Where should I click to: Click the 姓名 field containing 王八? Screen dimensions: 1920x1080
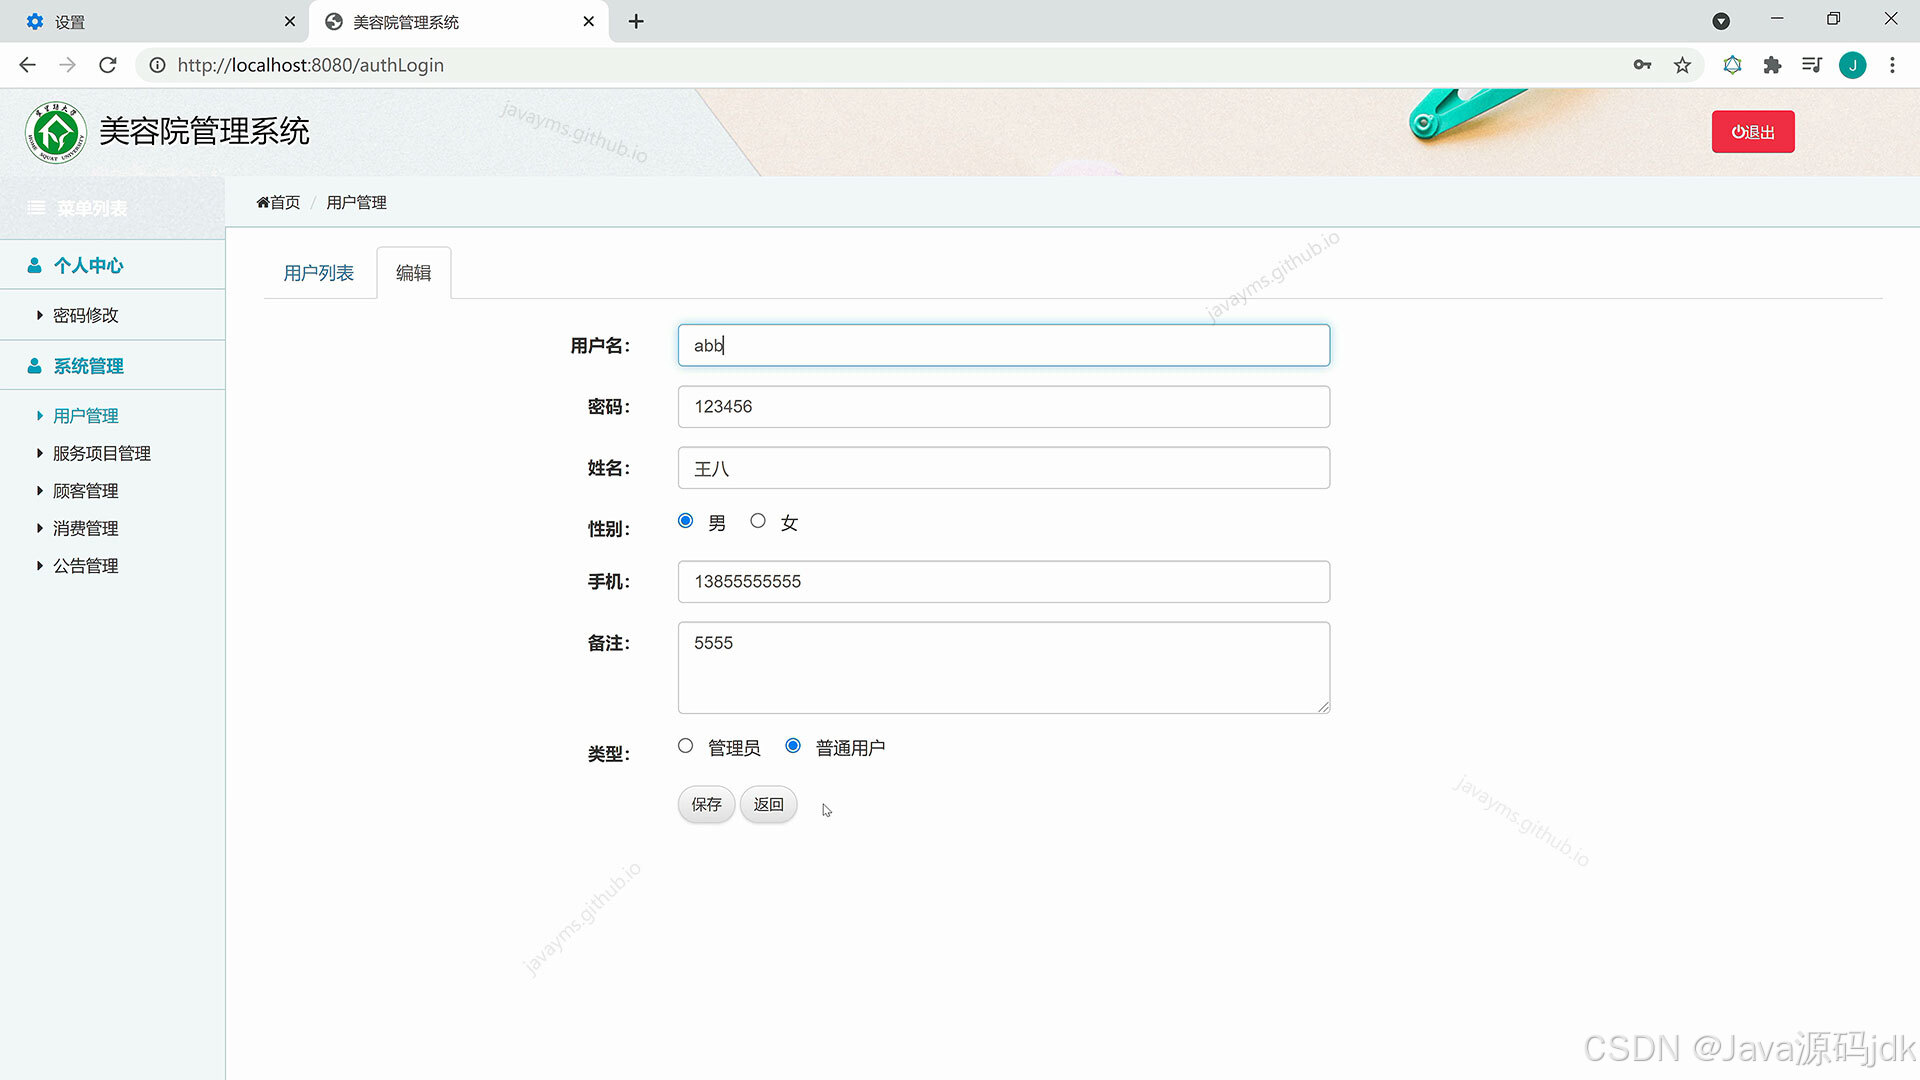click(1004, 468)
